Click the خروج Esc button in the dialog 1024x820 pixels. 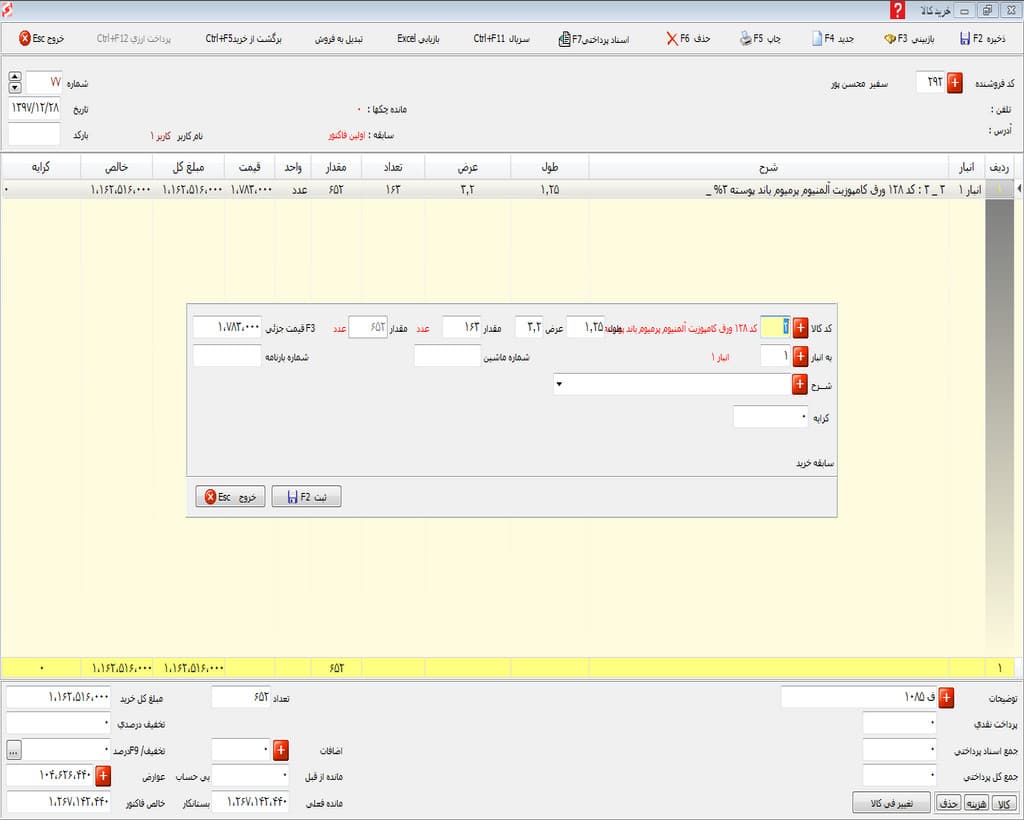[230, 497]
